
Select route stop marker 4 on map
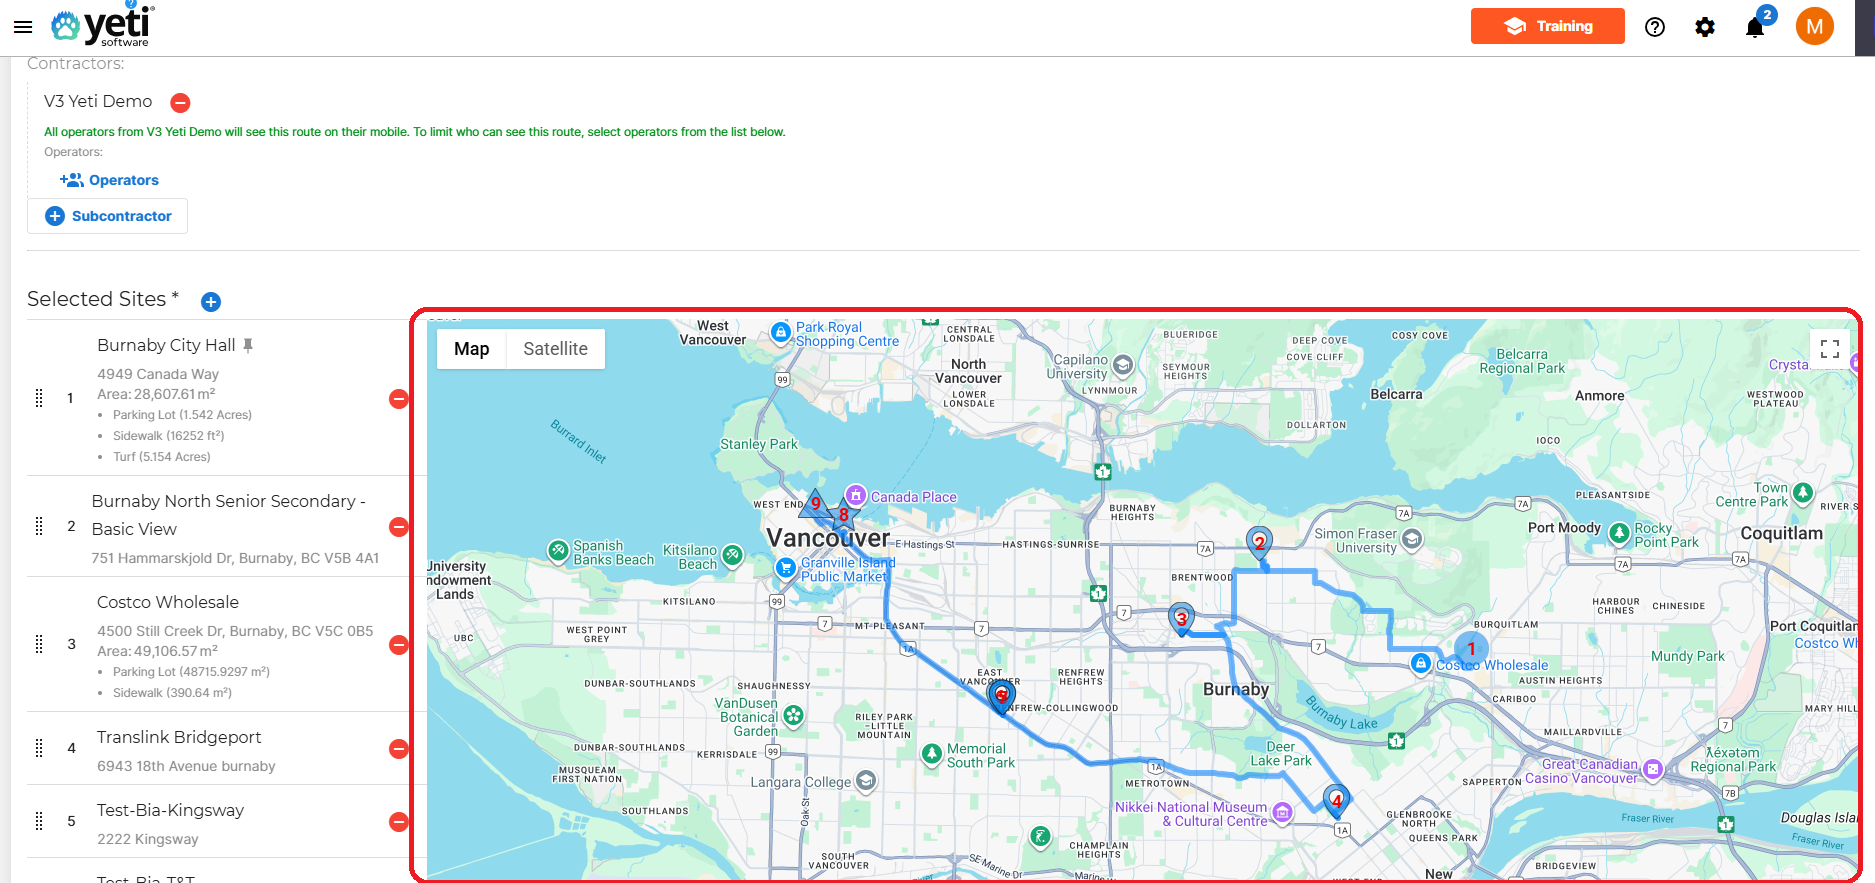pyautogui.click(x=1336, y=801)
